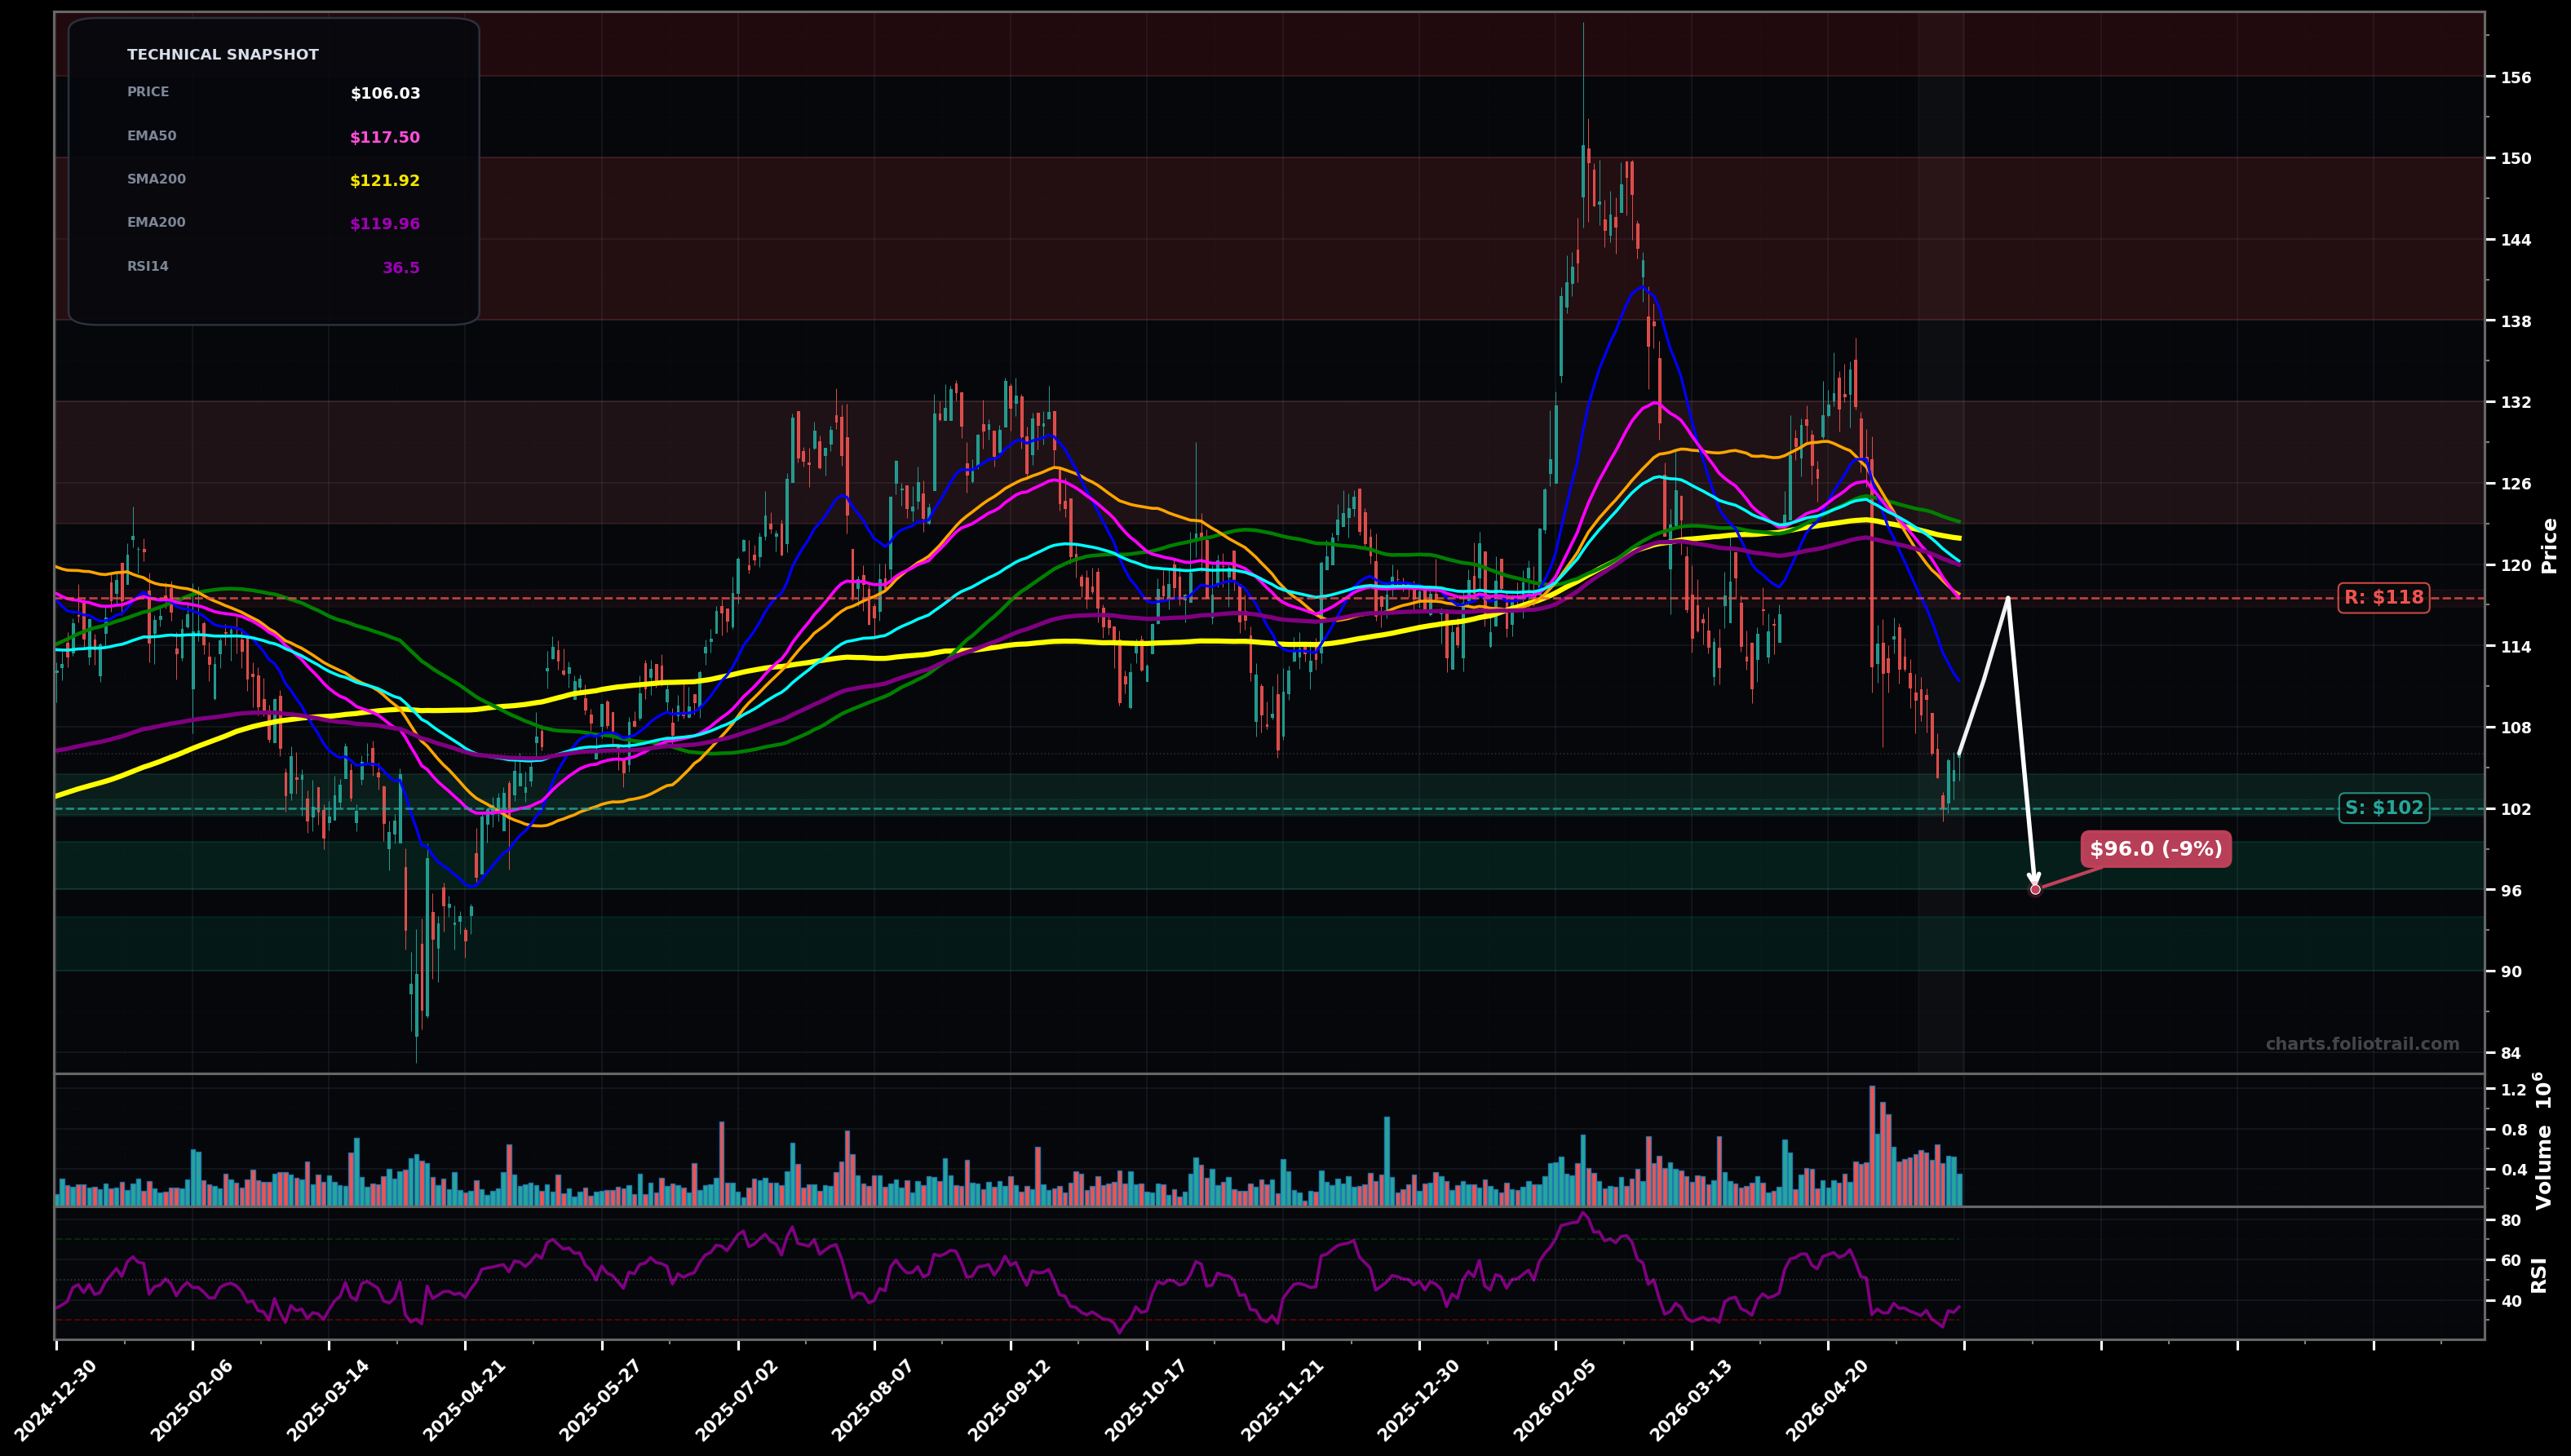Click the 2025-03-14 date axis label
The height and width of the screenshot is (1456, 2571).
328,1400
